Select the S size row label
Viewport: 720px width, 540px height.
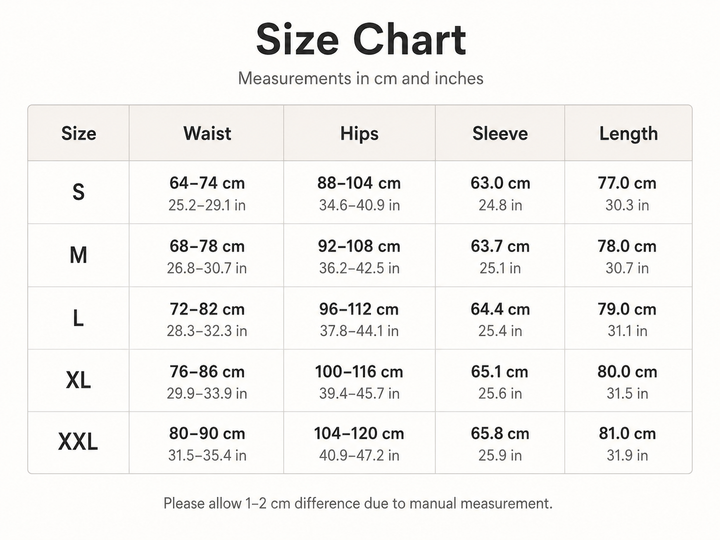79,192
